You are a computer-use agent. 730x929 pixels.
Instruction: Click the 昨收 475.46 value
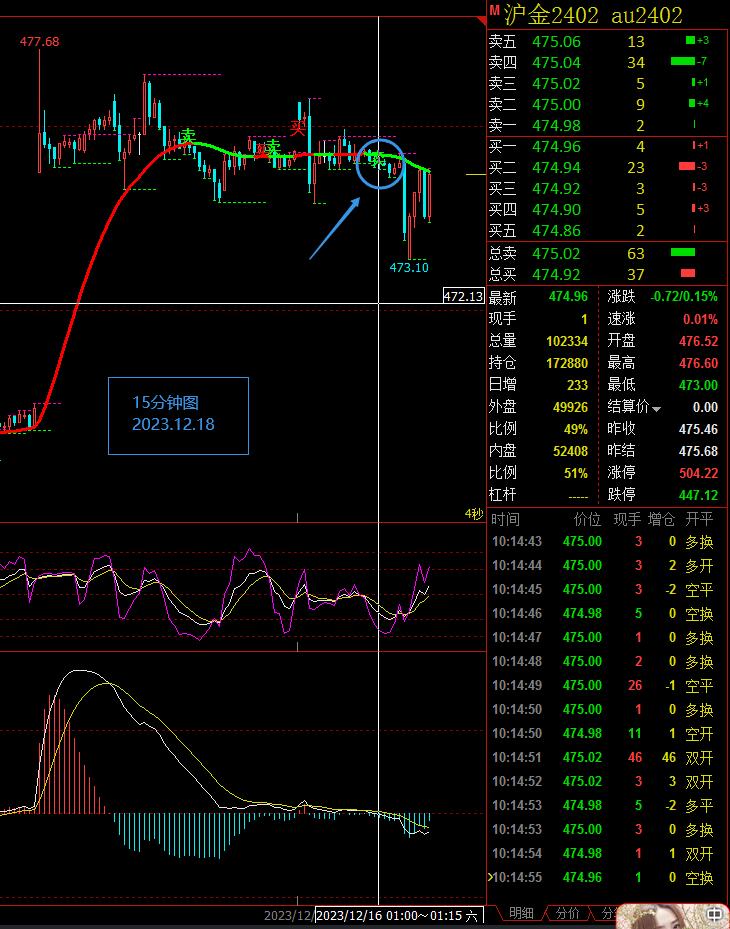pyautogui.click(x=699, y=429)
